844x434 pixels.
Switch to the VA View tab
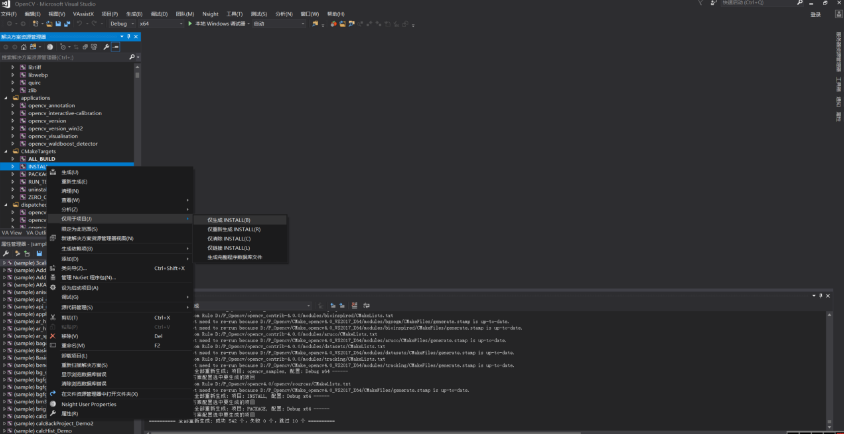click(x=11, y=233)
